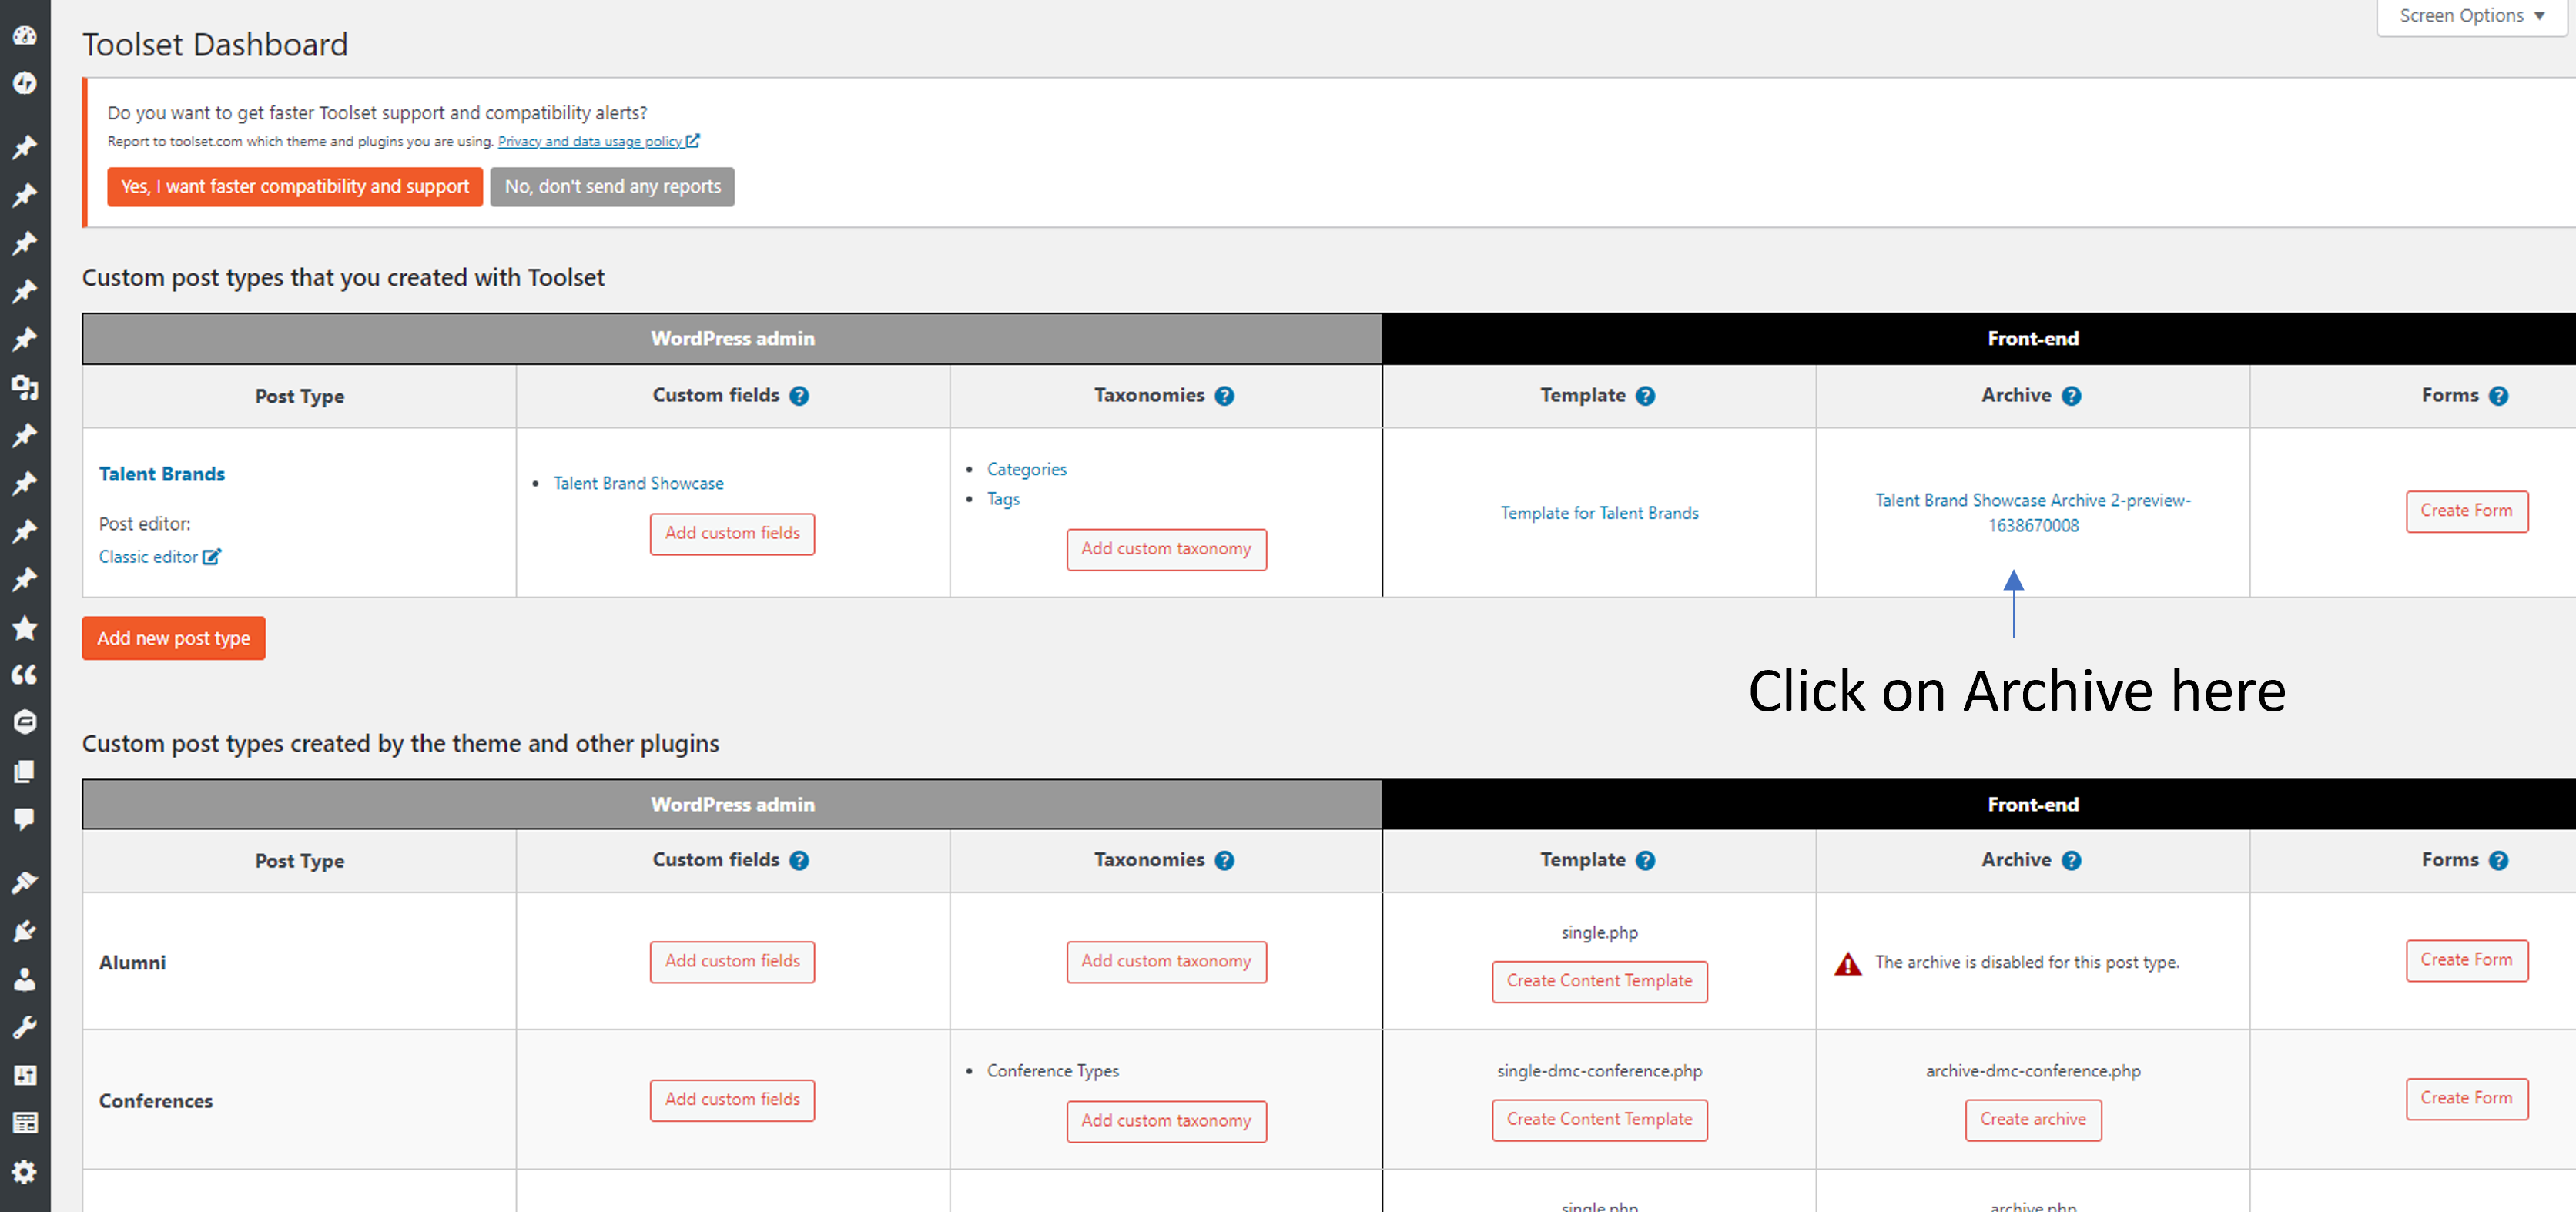The image size is (2576, 1212).
Task: Select the Conferences post type name
Action: click(x=156, y=1101)
